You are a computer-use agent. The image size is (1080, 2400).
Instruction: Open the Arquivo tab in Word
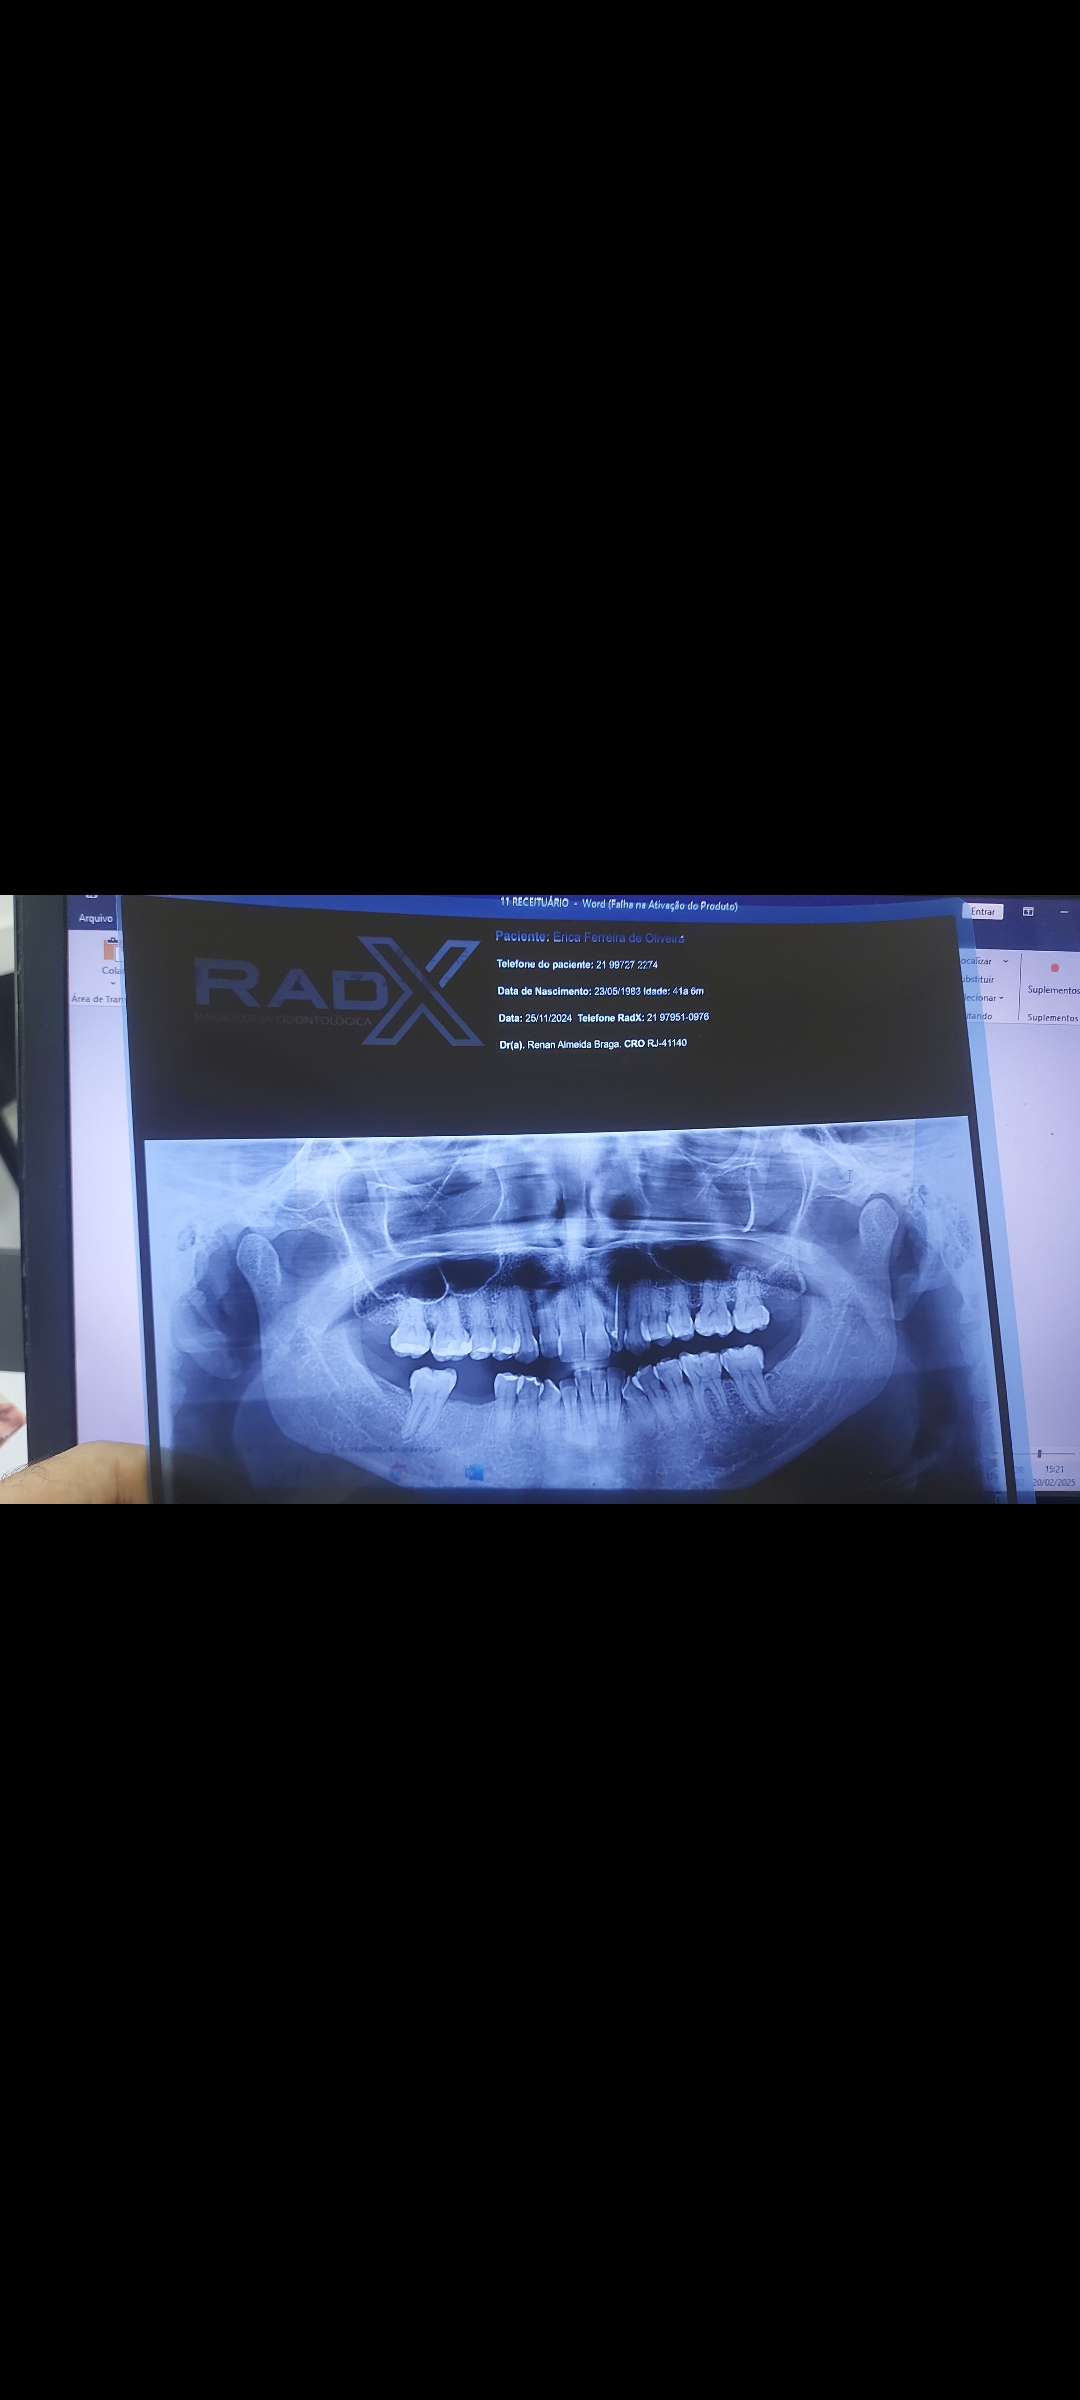tap(96, 917)
